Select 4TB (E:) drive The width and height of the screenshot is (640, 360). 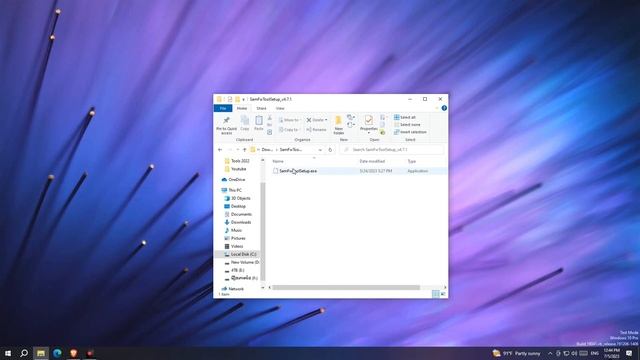tap(234, 270)
